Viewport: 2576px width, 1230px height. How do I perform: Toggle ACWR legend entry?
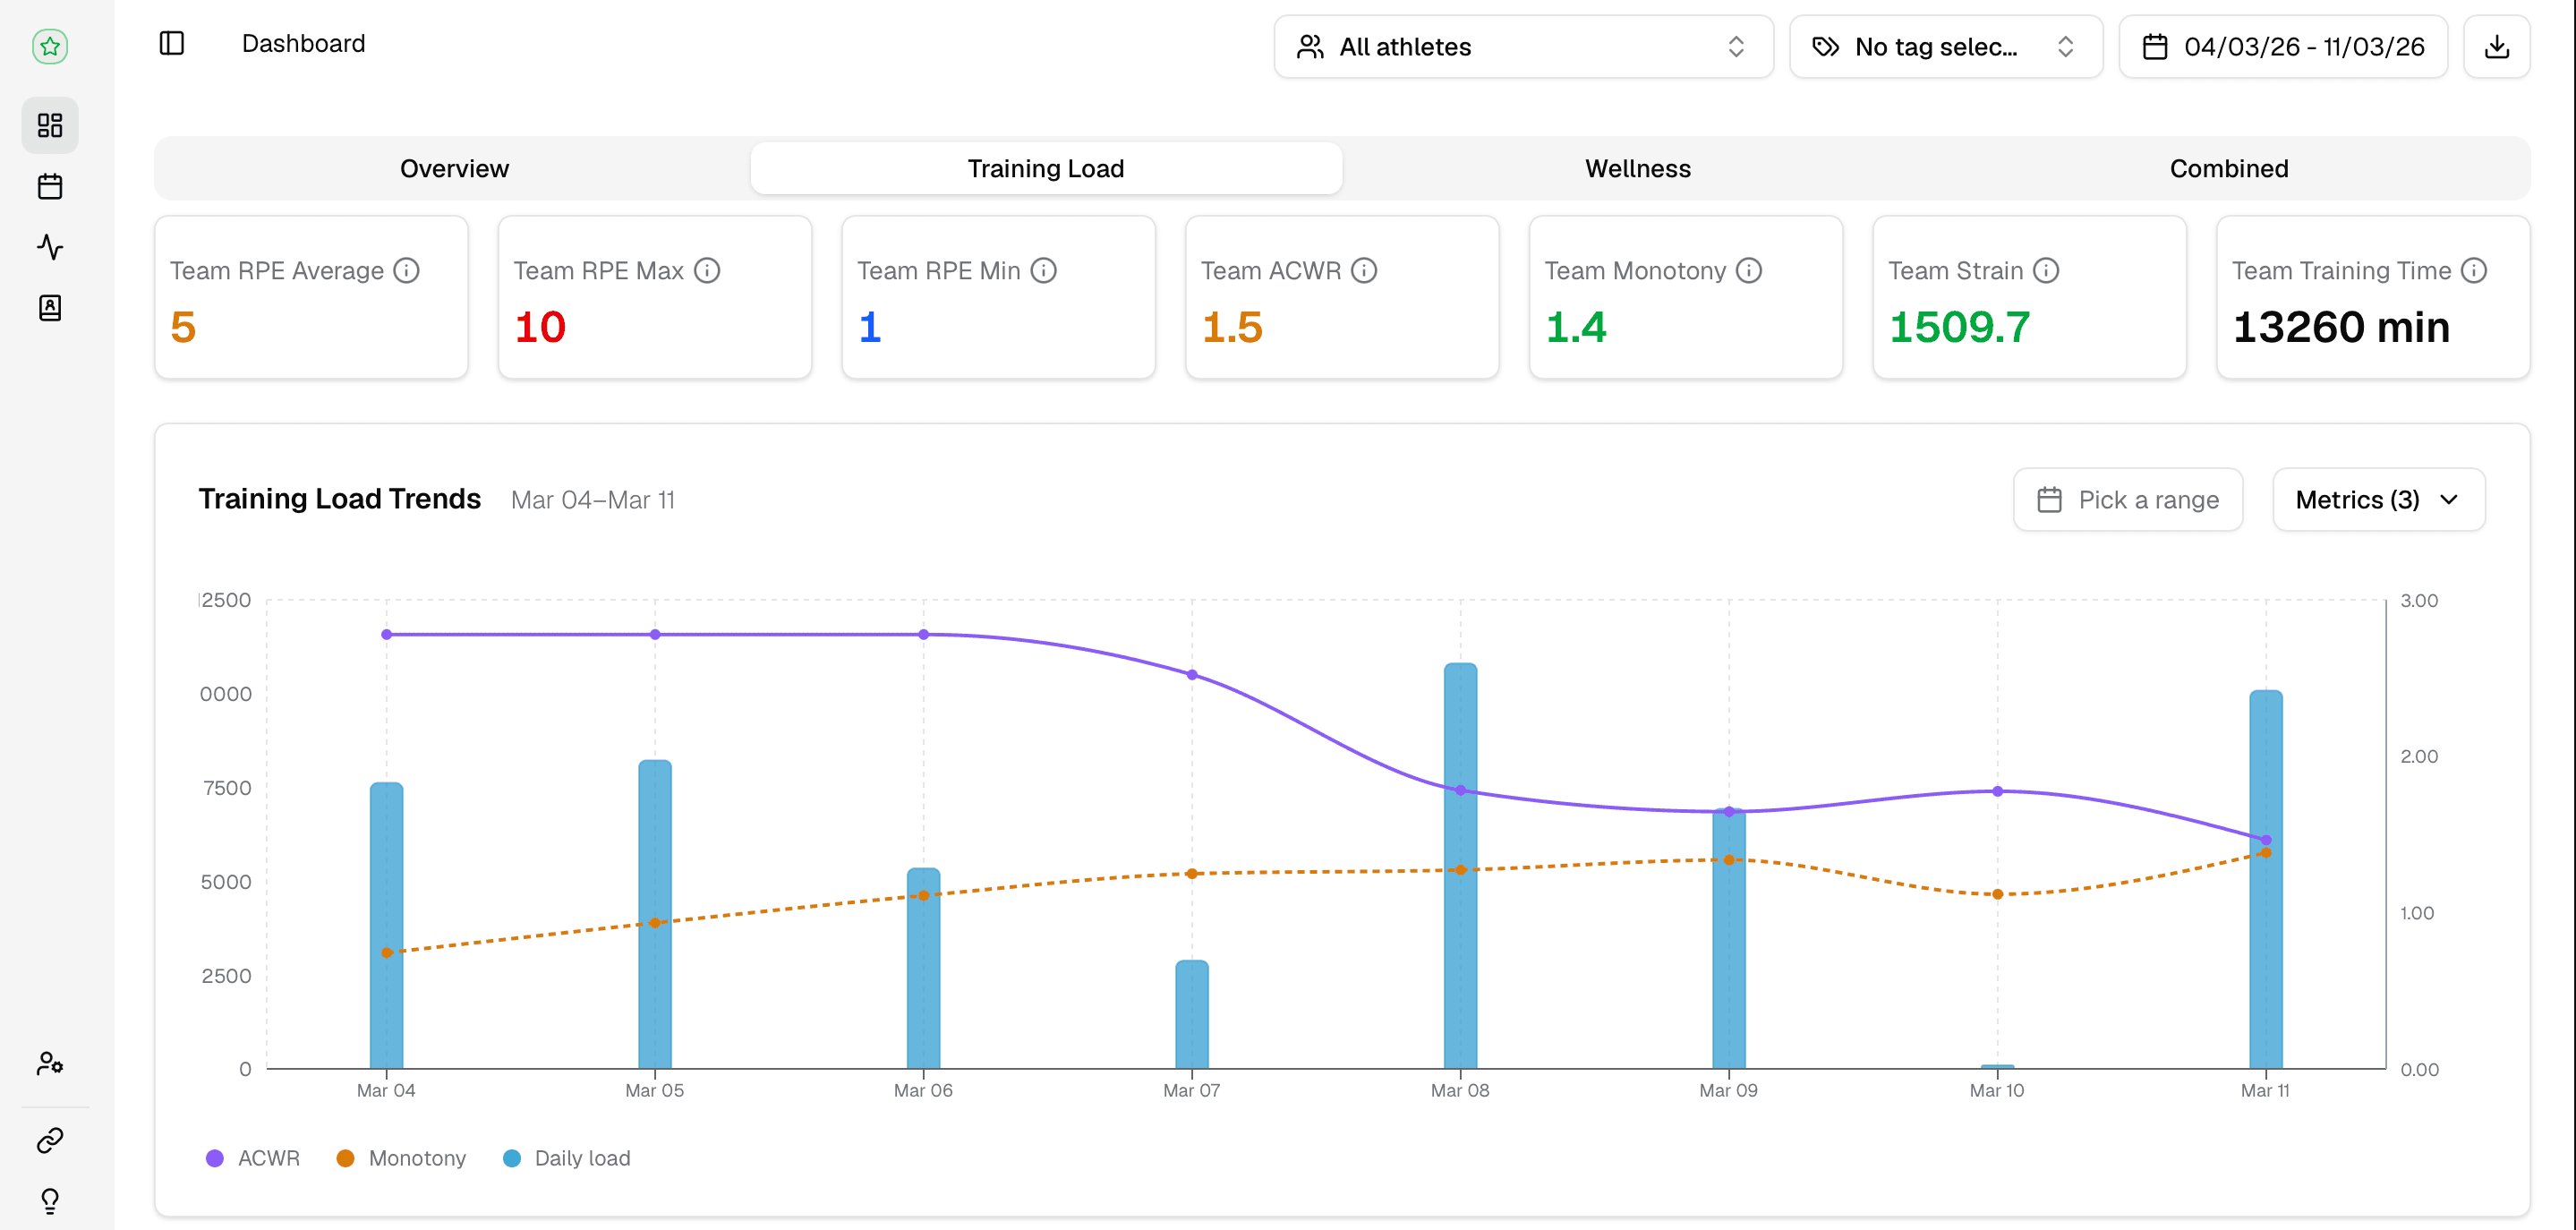tap(253, 1158)
